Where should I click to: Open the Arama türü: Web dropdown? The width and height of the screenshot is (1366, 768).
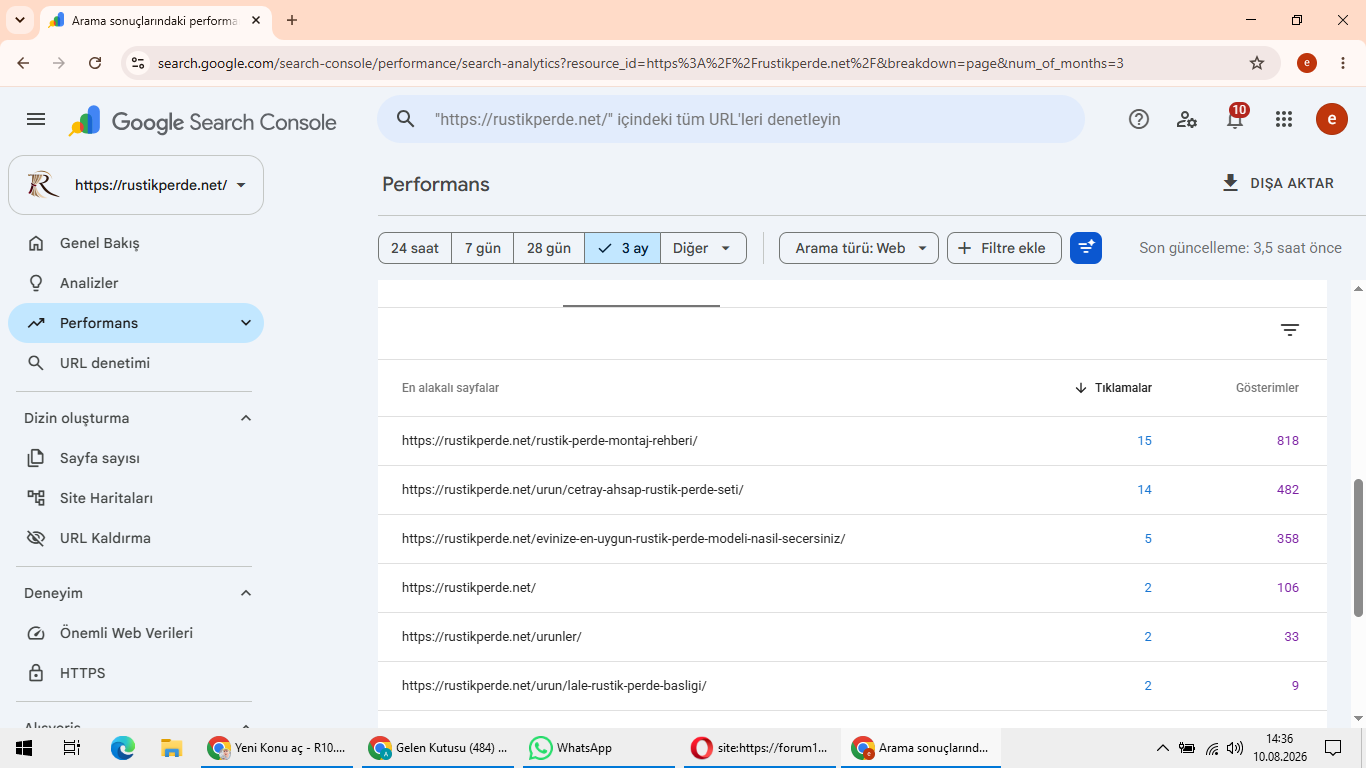click(859, 248)
